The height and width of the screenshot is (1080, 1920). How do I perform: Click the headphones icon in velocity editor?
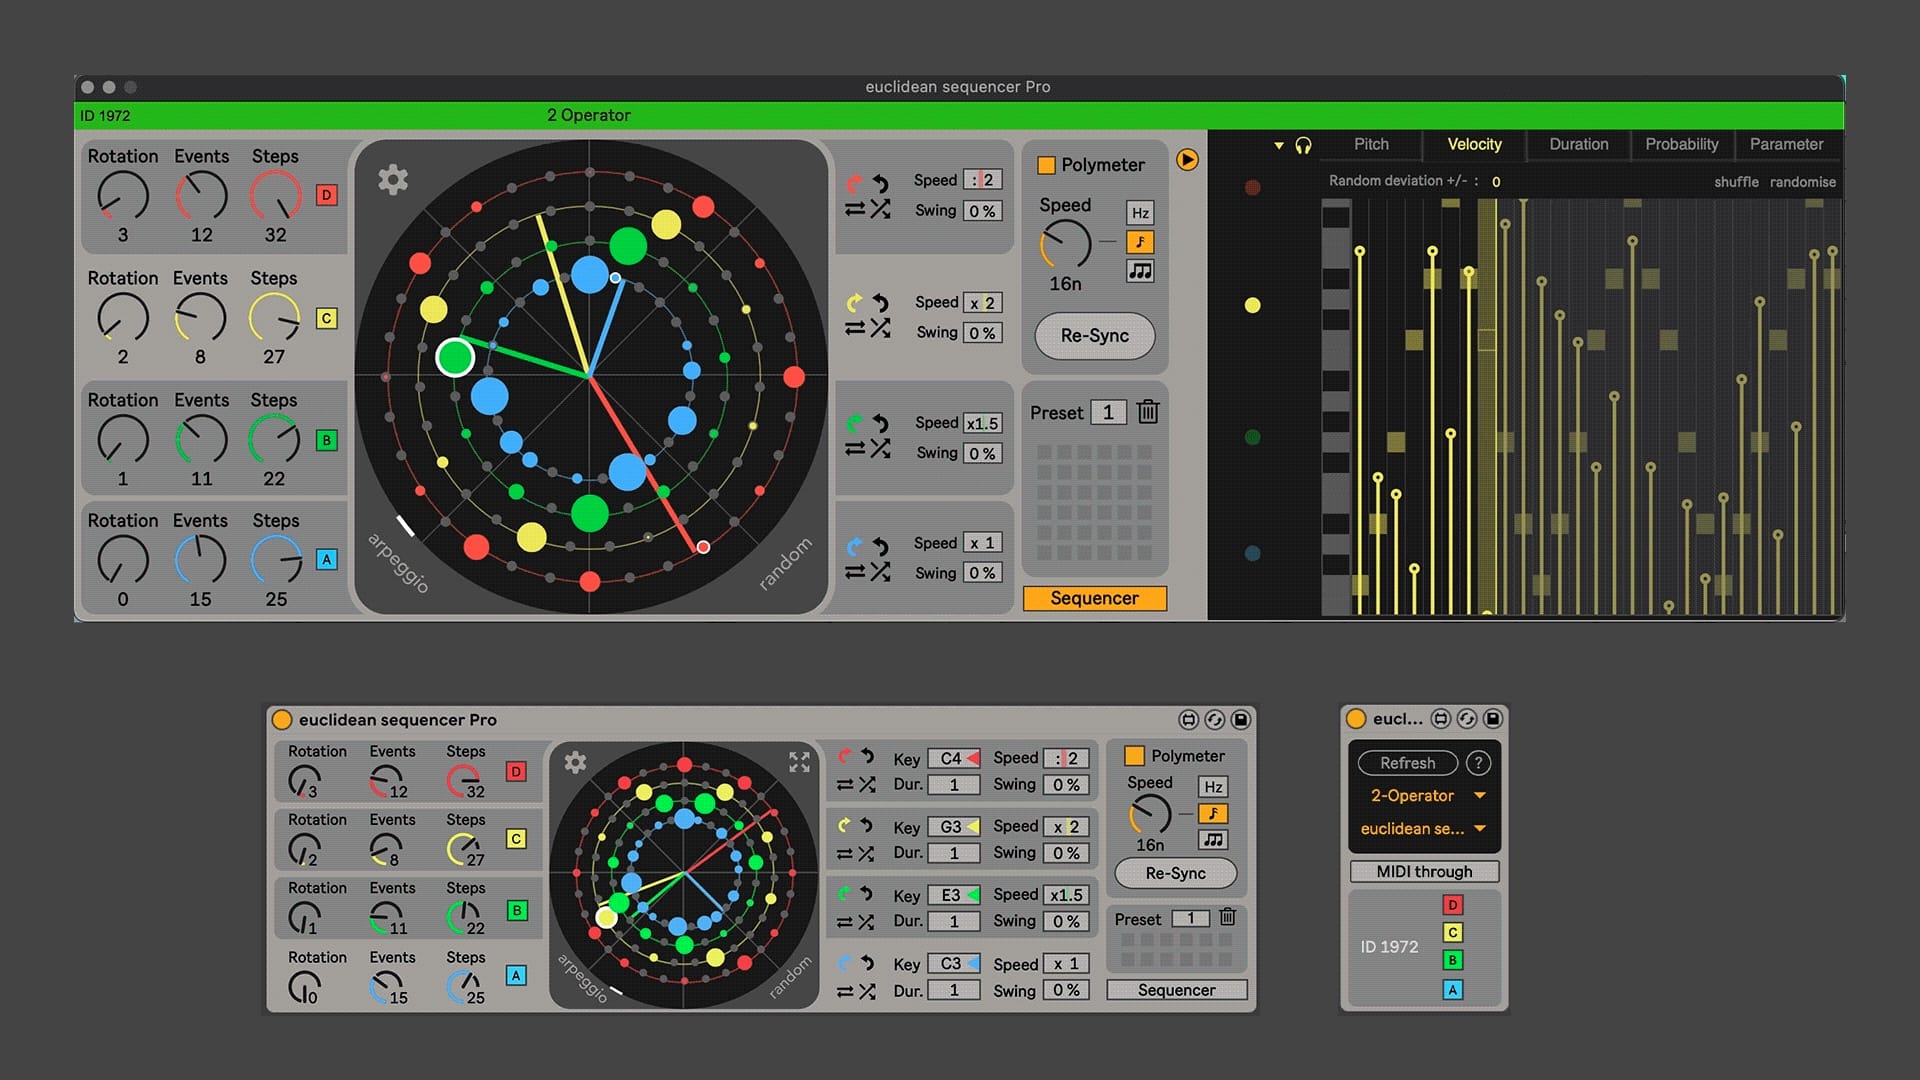tap(1303, 146)
